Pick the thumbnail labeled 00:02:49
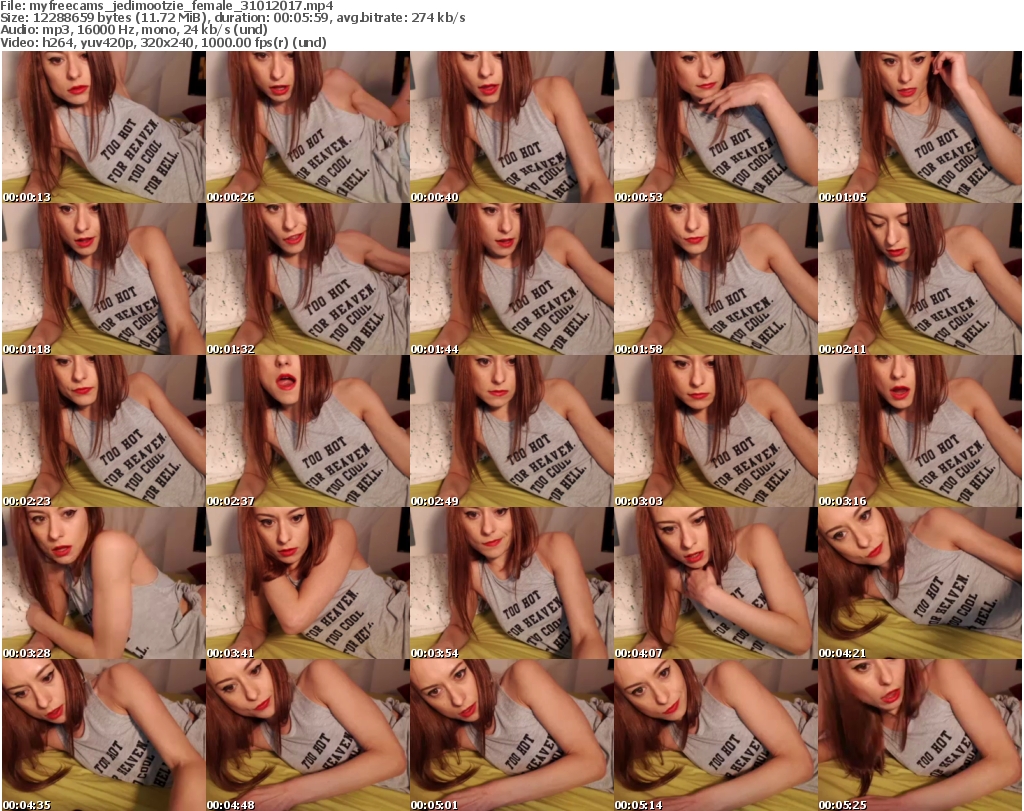The image size is (1024, 811). pyautogui.click(x=511, y=431)
